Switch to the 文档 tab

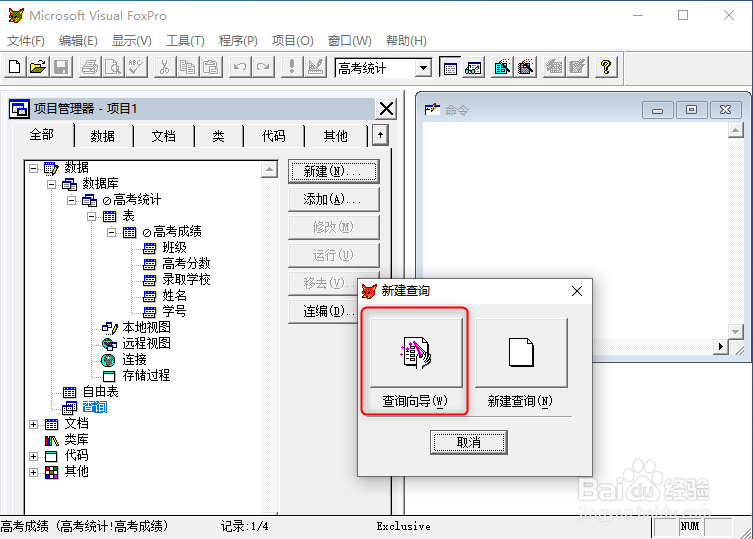[x=163, y=136]
